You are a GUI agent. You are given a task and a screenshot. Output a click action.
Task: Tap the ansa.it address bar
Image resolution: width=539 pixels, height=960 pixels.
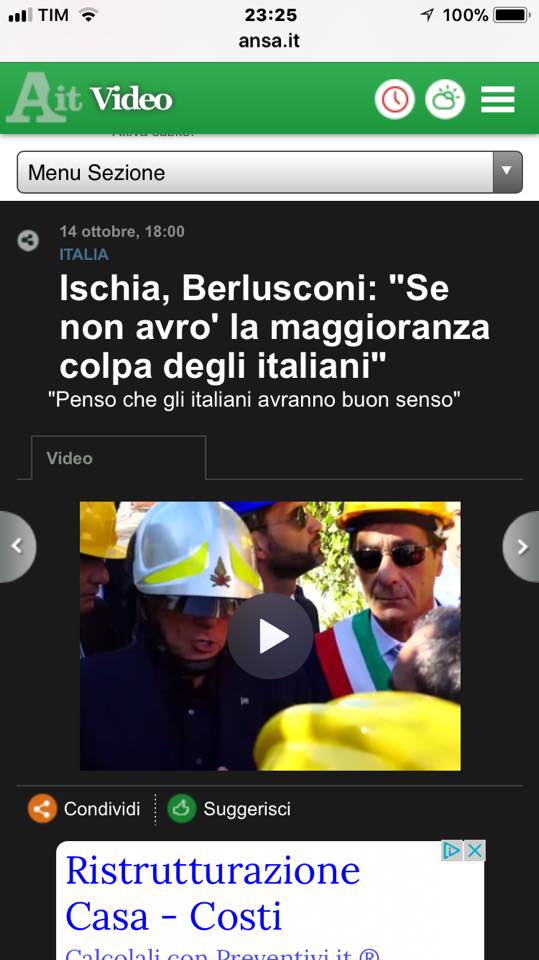tap(270, 41)
